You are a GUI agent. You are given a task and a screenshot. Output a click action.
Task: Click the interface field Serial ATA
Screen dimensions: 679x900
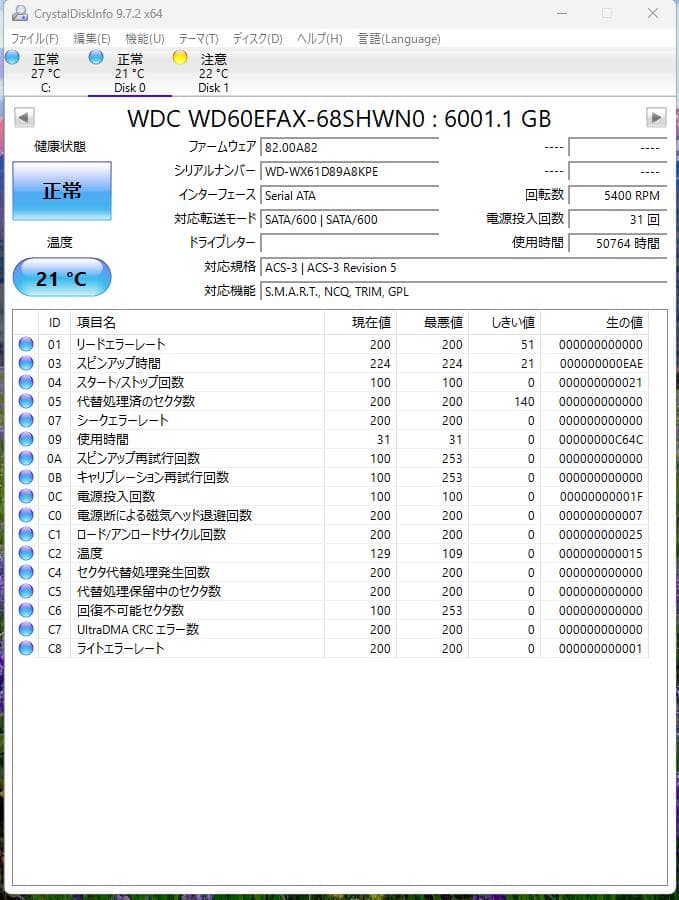(x=350, y=196)
